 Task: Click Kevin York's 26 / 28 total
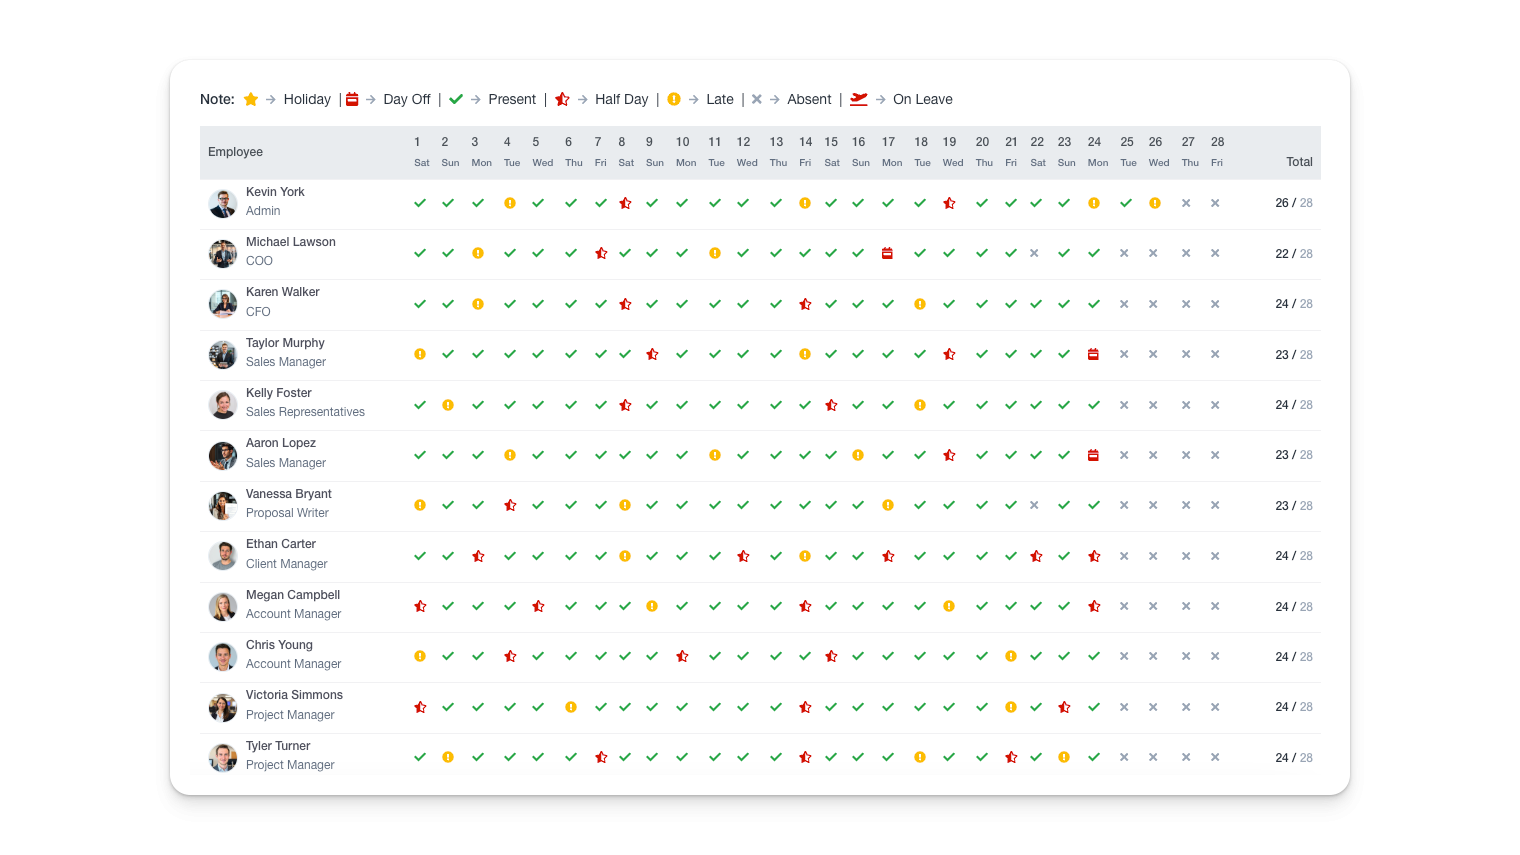1293,203
